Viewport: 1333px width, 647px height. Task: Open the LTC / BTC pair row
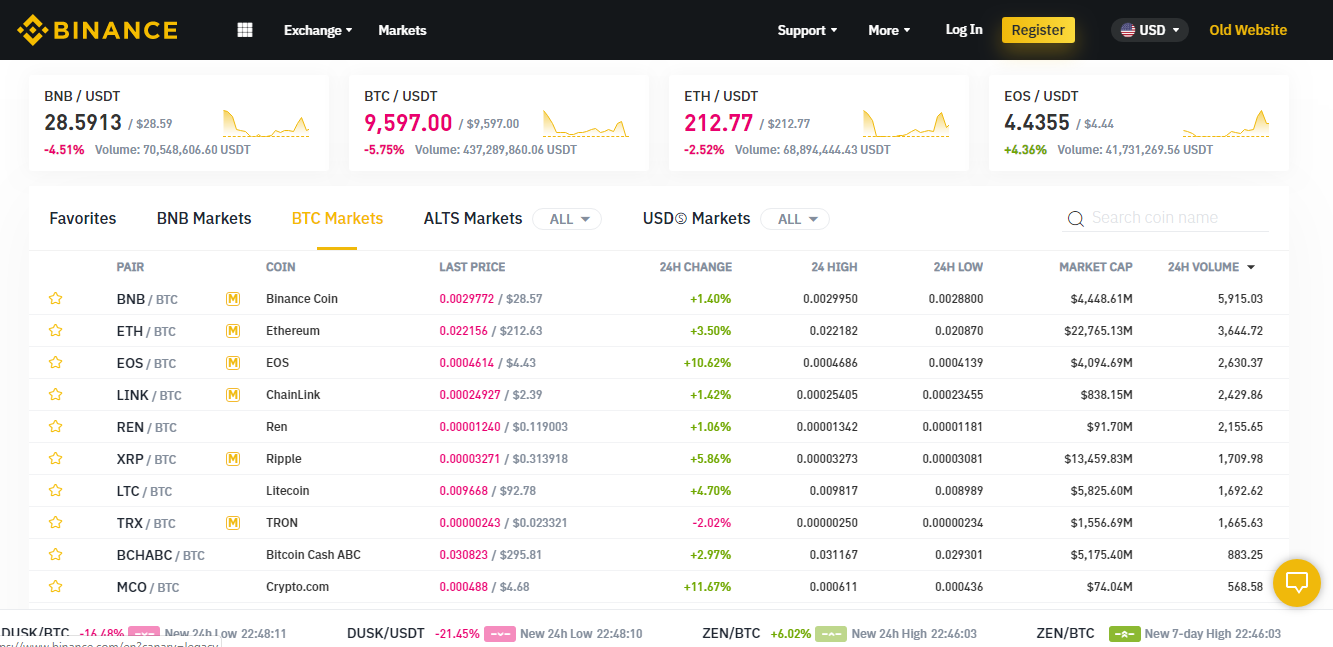[659, 491]
